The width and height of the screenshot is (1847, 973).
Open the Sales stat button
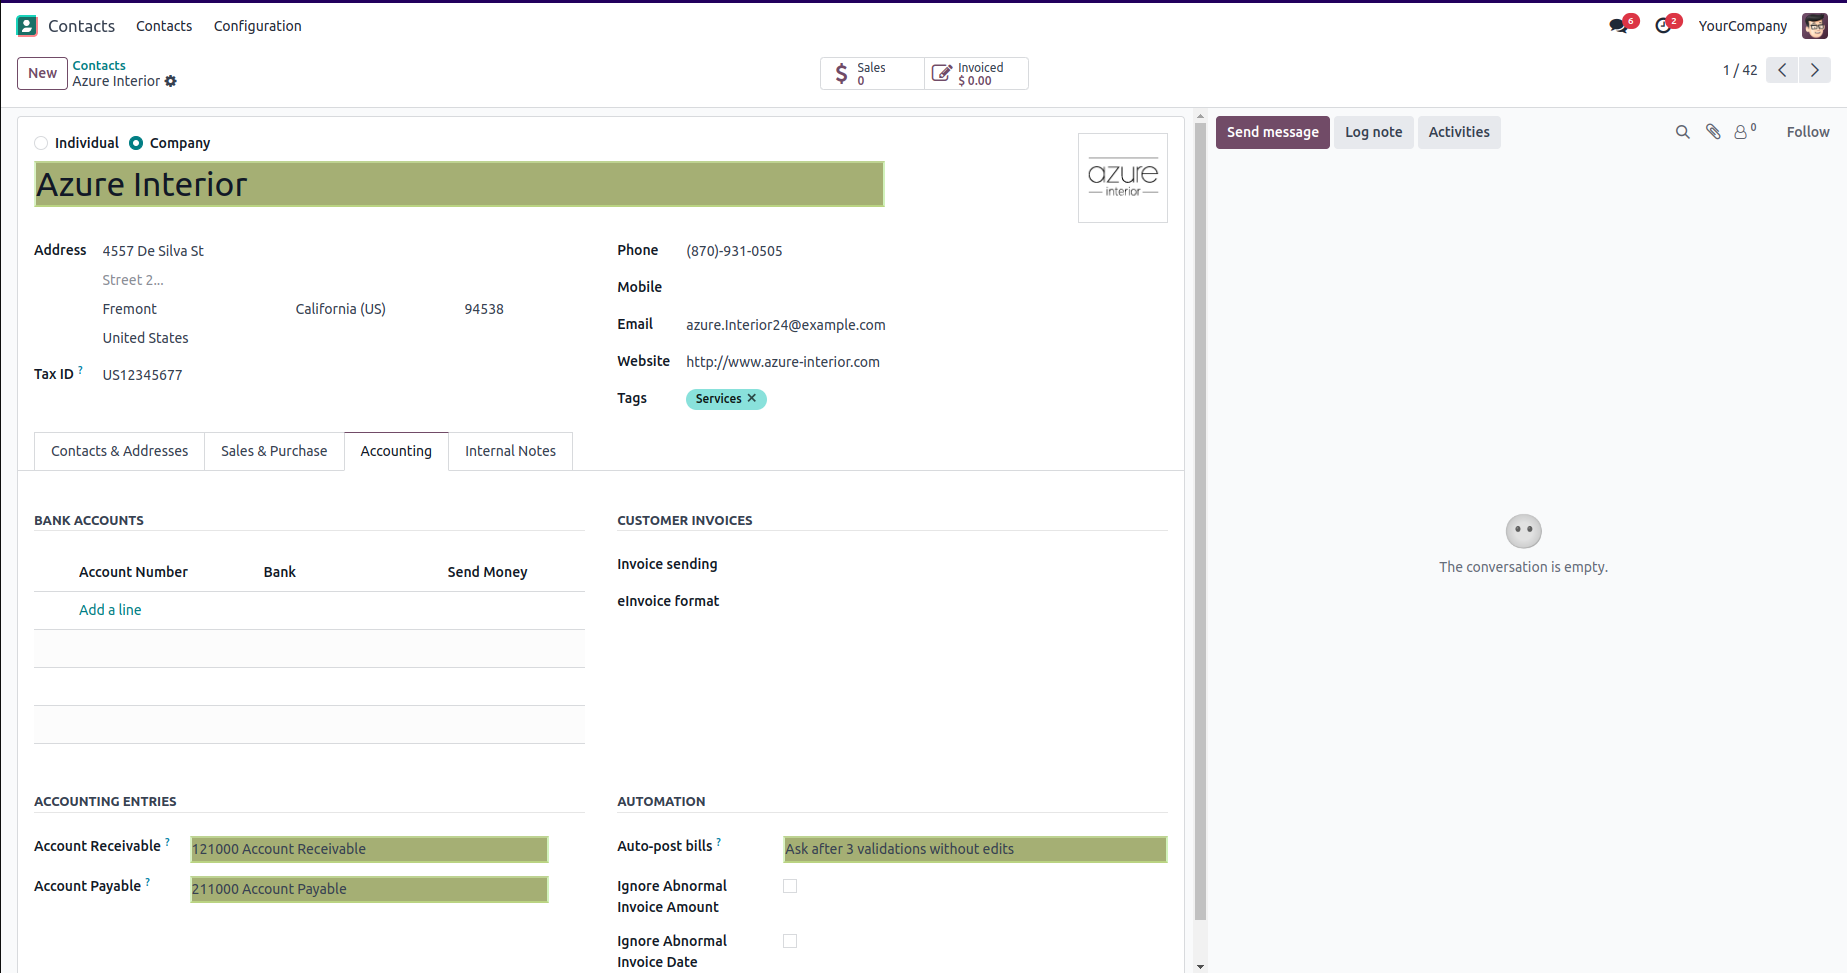(872, 73)
